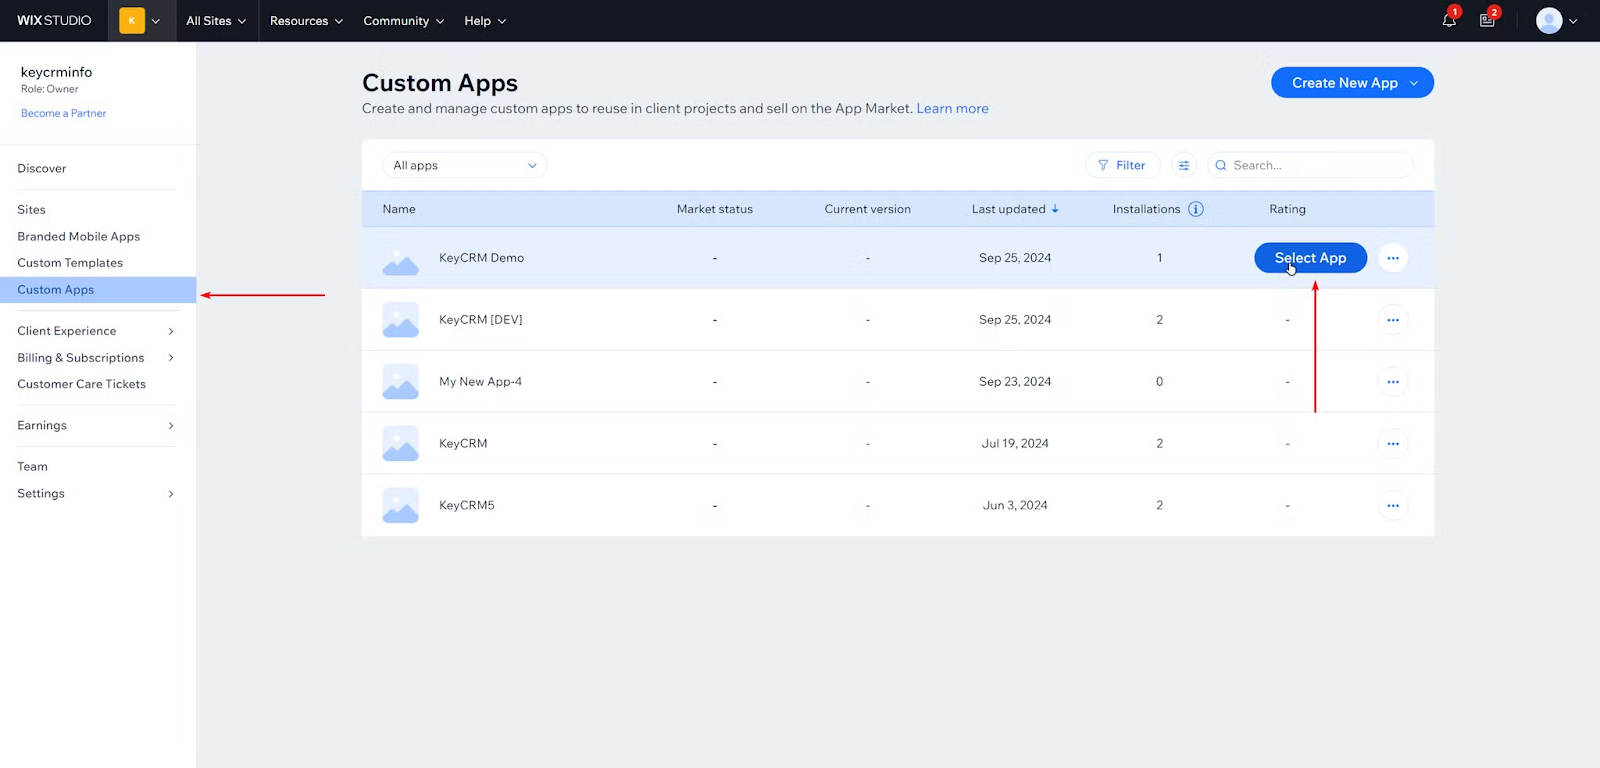Open the orange K workspace switcher
Image resolution: width=1600 pixels, height=768 pixels.
tap(140, 20)
